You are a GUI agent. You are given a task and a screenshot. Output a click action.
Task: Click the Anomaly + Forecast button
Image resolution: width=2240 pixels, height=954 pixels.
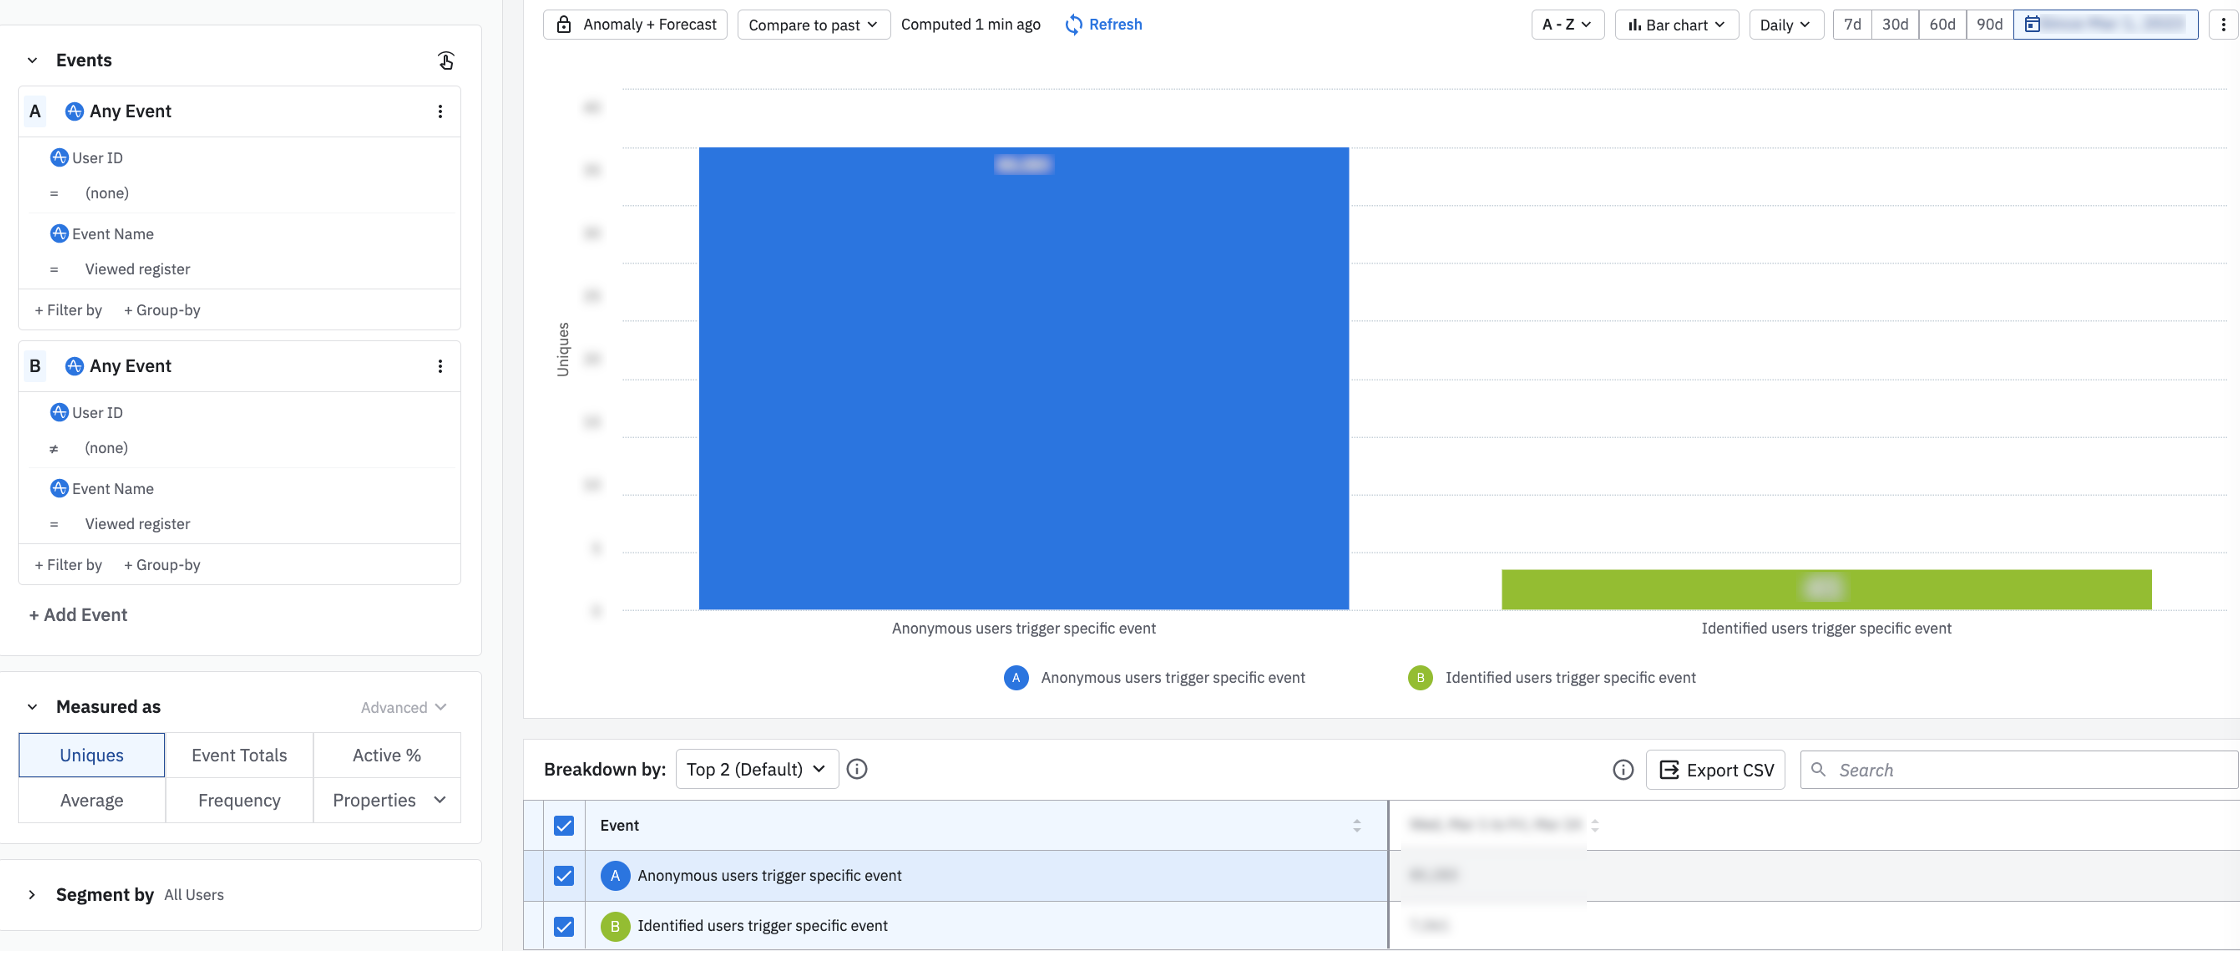[x=637, y=24]
